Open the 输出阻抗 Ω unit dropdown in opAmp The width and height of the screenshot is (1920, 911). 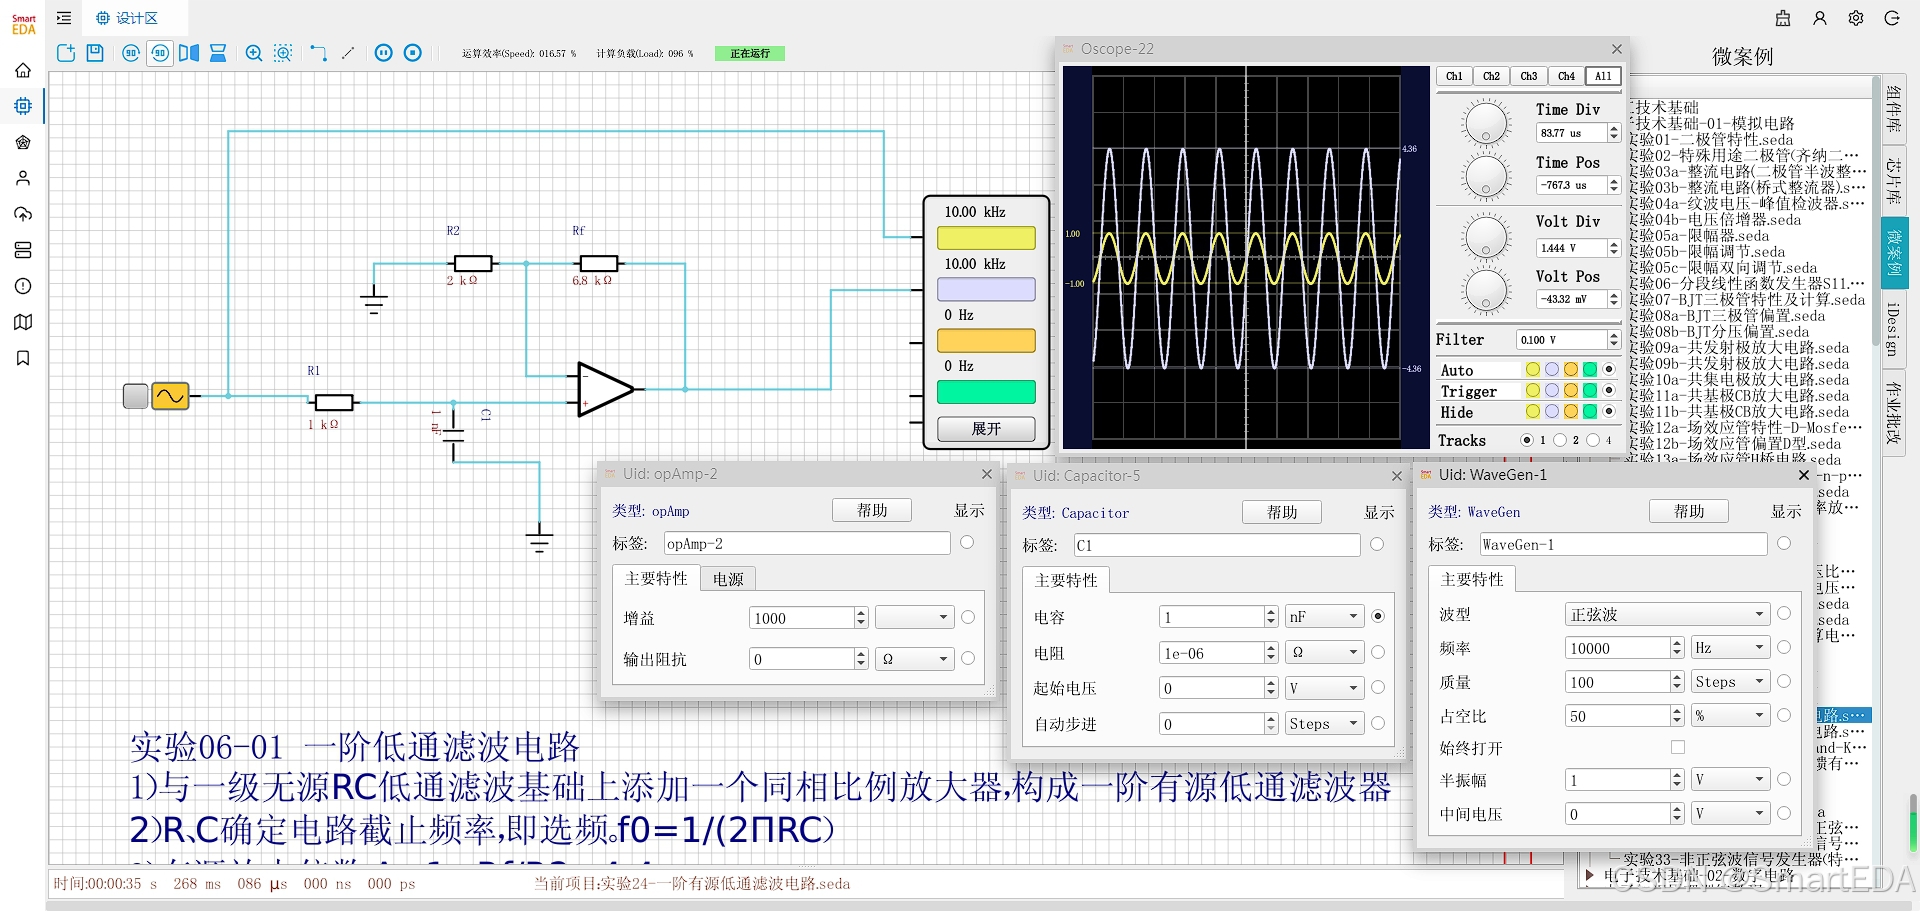click(x=914, y=659)
